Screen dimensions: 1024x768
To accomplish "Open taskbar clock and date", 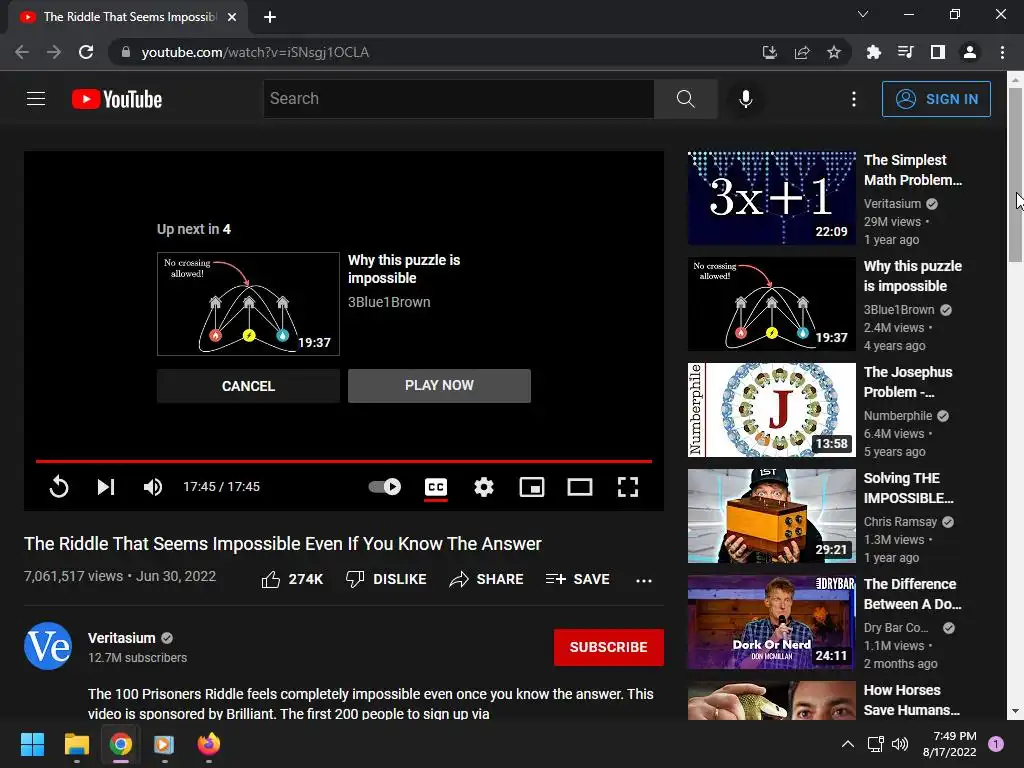I will 950,744.
